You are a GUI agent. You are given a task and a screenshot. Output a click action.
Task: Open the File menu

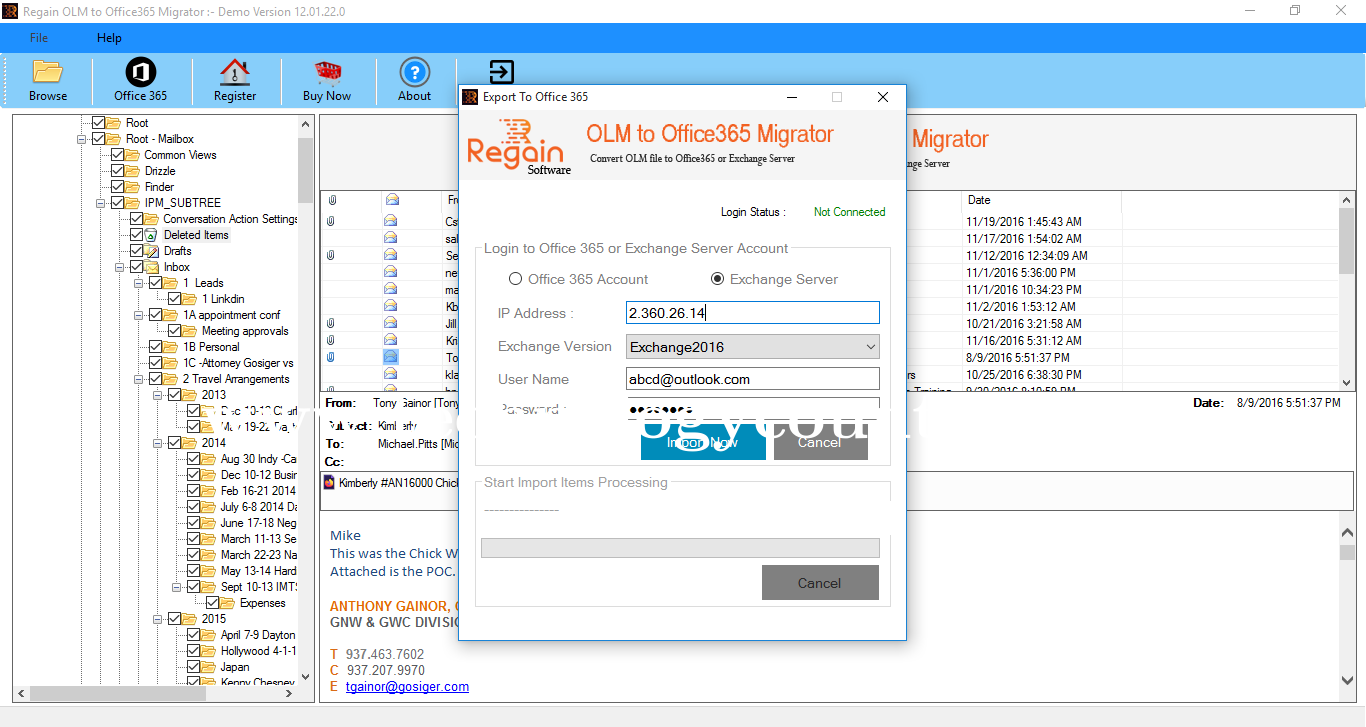click(x=39, y=38)
